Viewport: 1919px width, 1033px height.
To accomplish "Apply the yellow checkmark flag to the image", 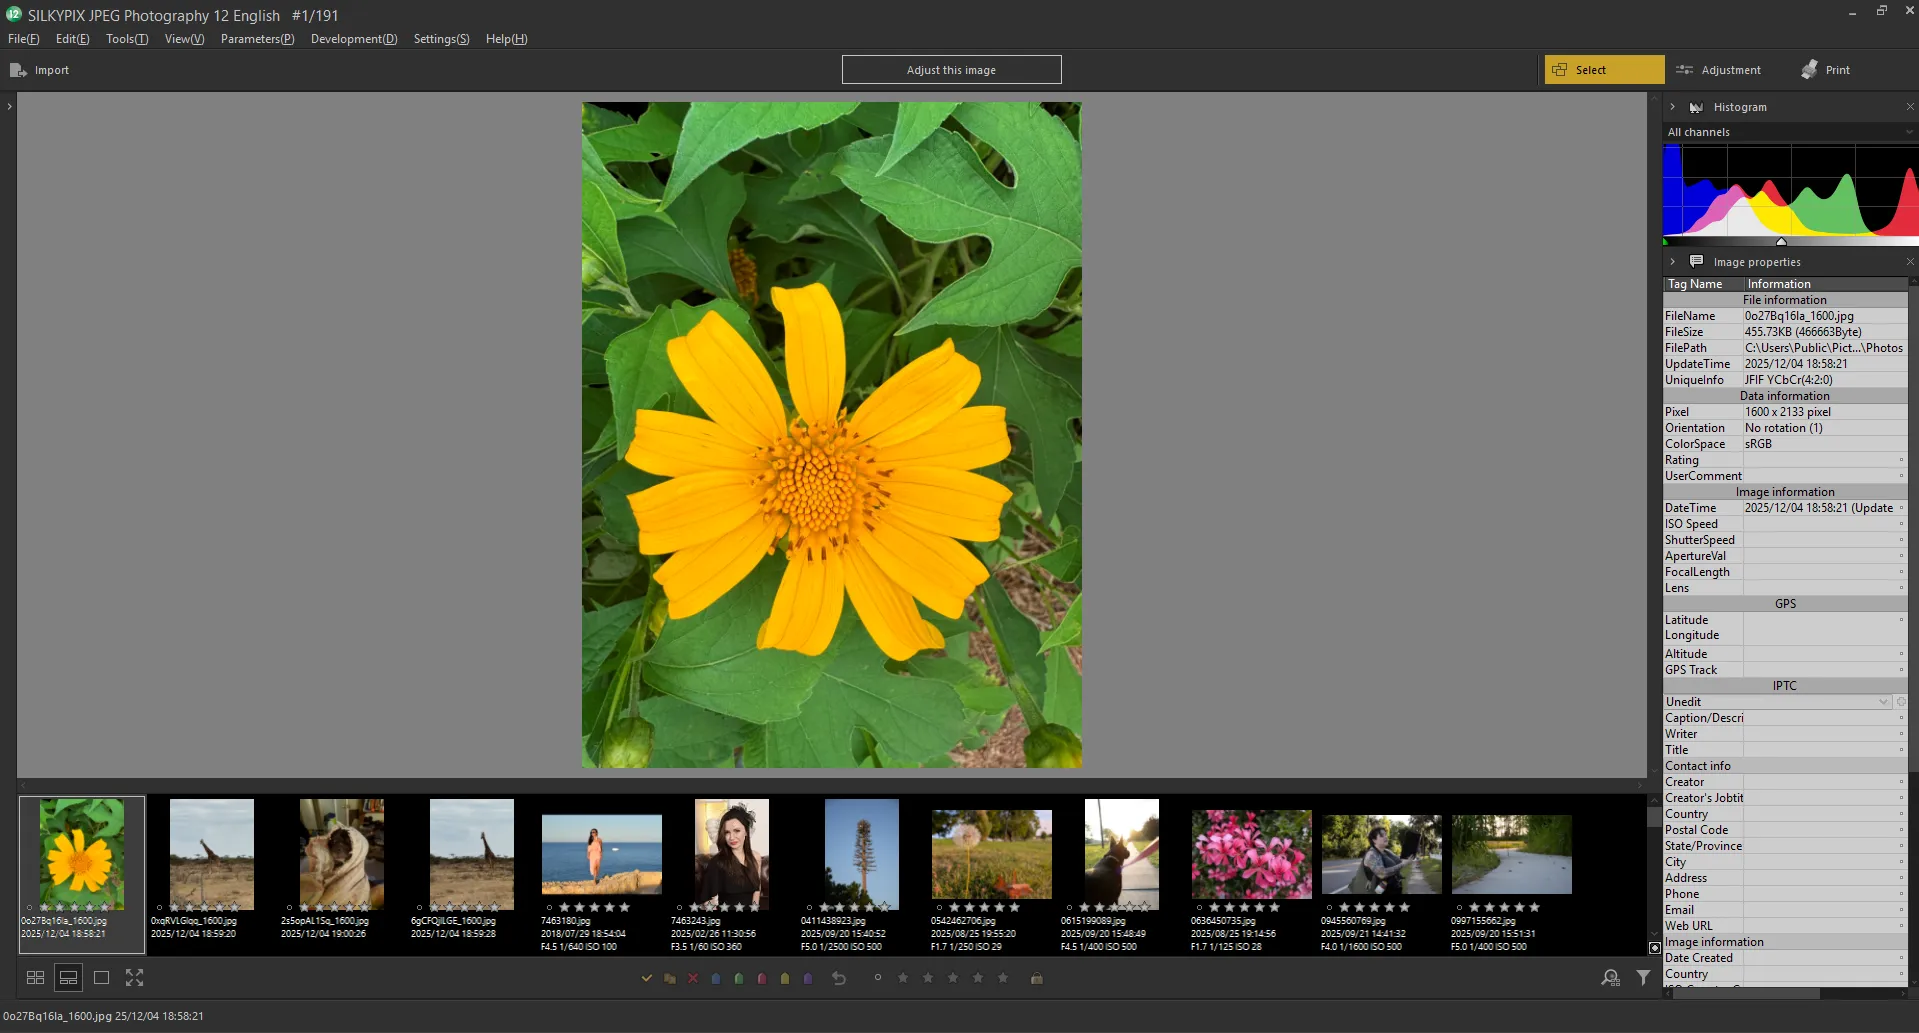I will point(646,978).
